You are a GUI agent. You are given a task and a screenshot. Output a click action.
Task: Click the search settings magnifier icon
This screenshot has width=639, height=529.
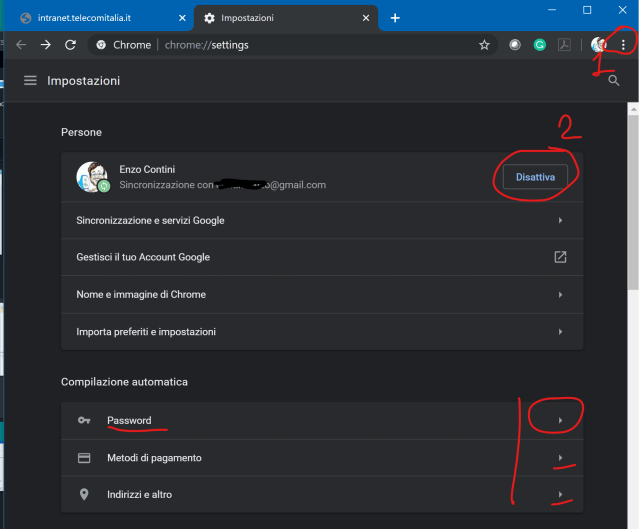[x=614, y=80]
